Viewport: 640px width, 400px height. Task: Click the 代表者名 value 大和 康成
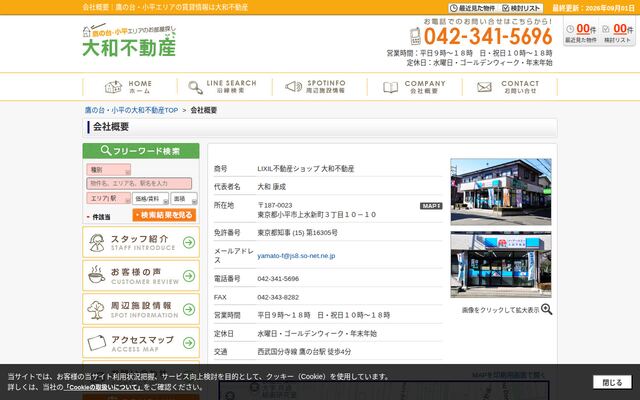tap(271, 187)
